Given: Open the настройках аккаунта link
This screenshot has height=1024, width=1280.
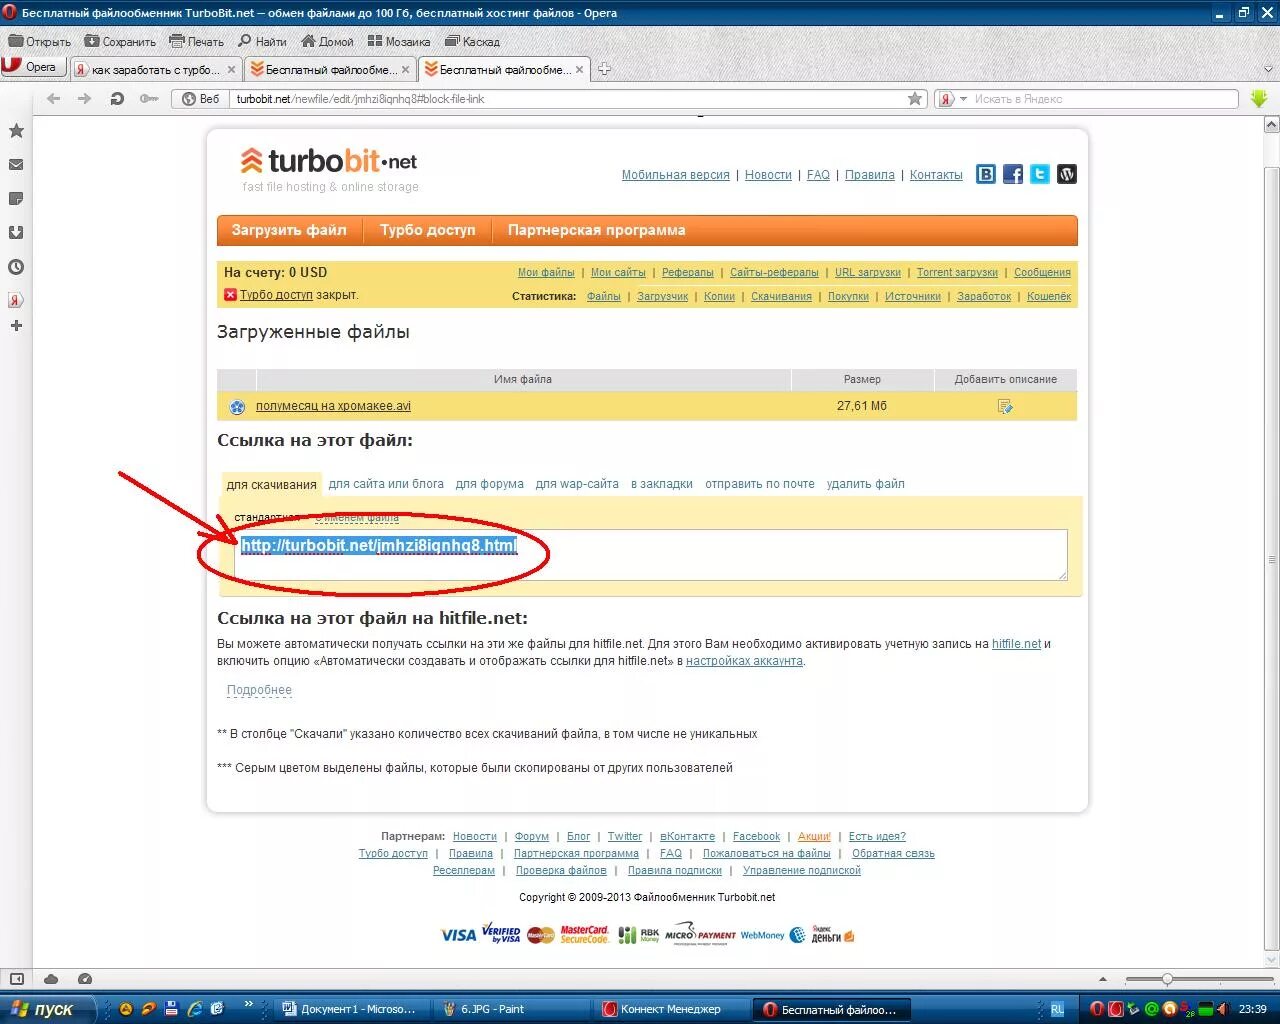Looking at the screenshot, I should [x=744, y=661].
